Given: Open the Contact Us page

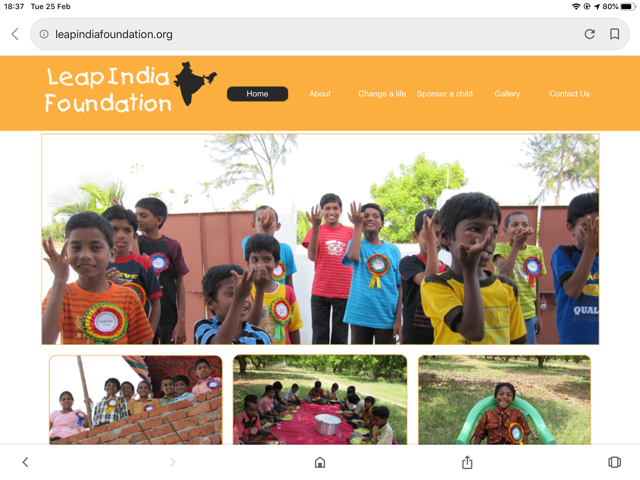Looking at the screenshot, I should (569, 94).
